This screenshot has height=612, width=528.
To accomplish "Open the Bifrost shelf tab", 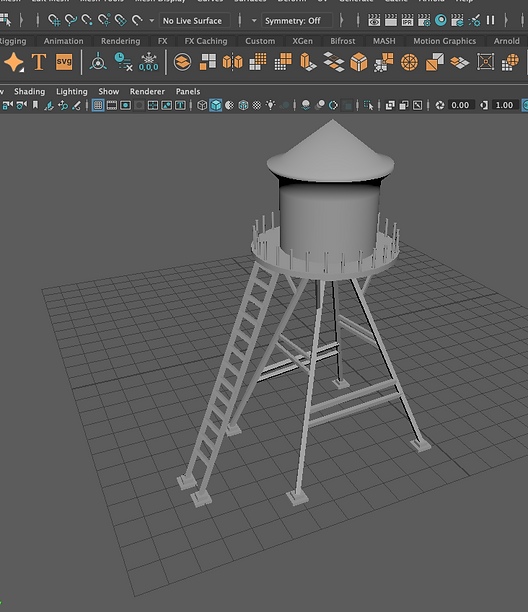I will (343, 41).
